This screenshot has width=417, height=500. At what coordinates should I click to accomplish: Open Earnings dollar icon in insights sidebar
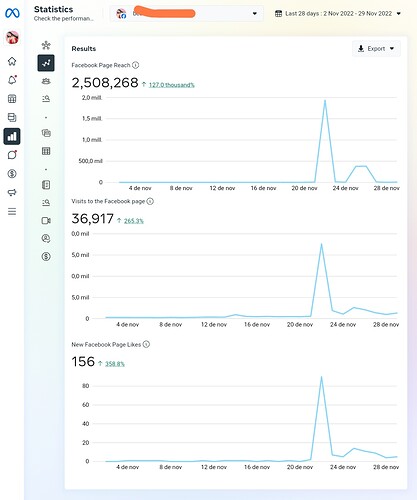[x=46, y=256]
